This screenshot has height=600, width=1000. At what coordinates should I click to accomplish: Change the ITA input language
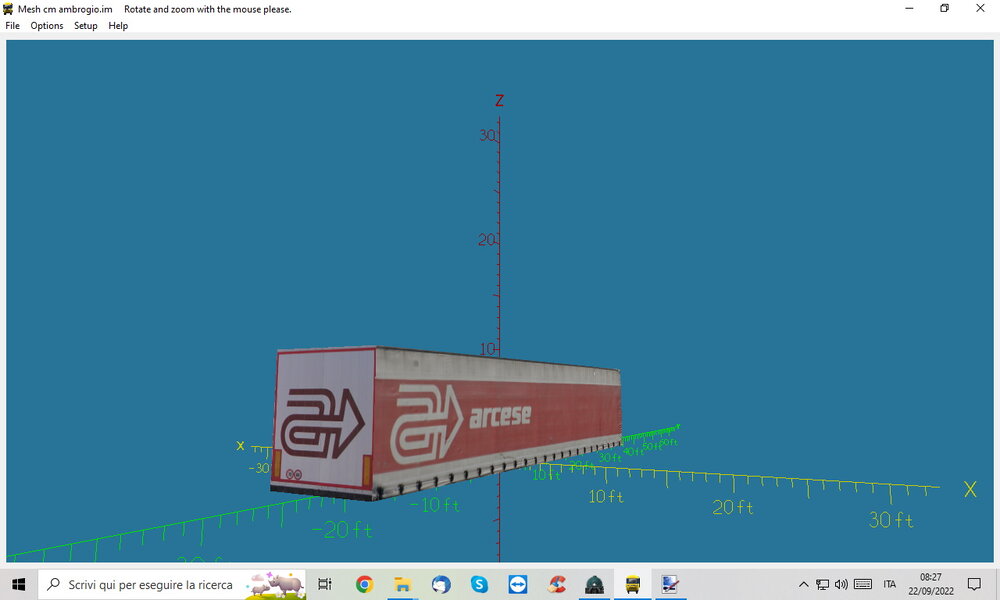[x=890, y=584]
